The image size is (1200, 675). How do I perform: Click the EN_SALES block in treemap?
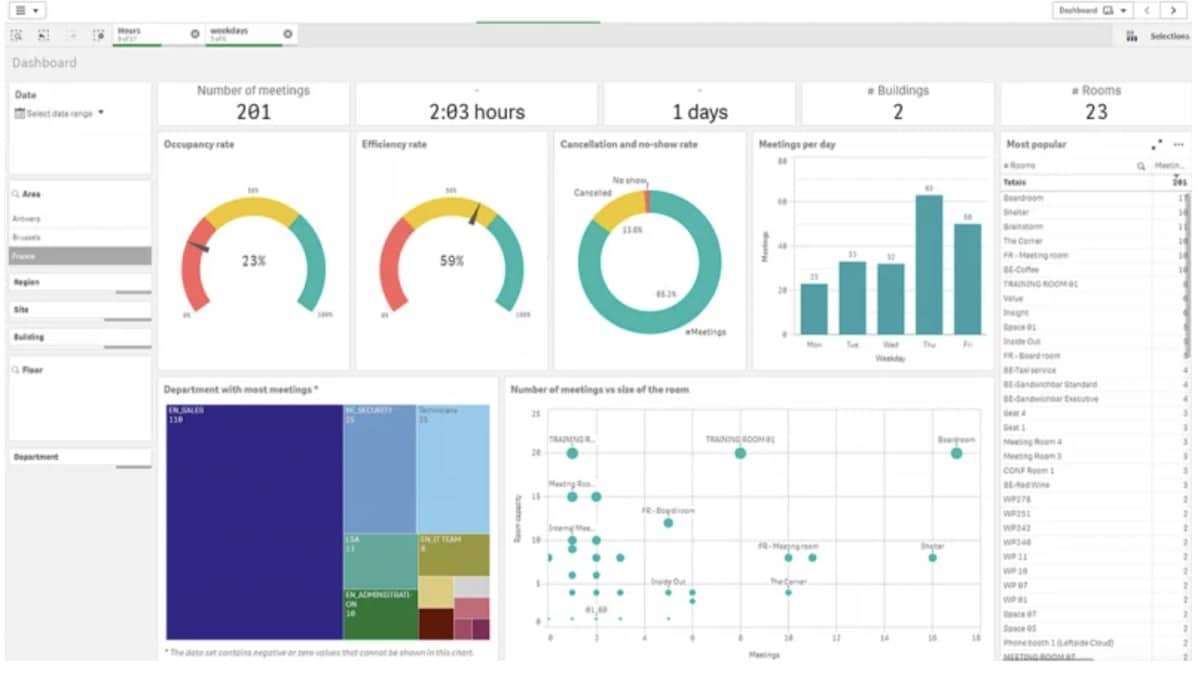tap(254, 520)
